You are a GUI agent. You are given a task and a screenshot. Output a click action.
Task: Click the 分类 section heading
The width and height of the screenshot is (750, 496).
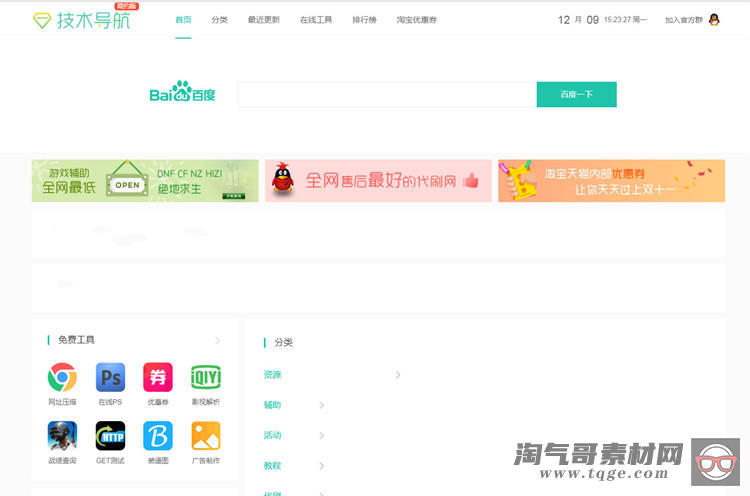(x=283, y=342)
